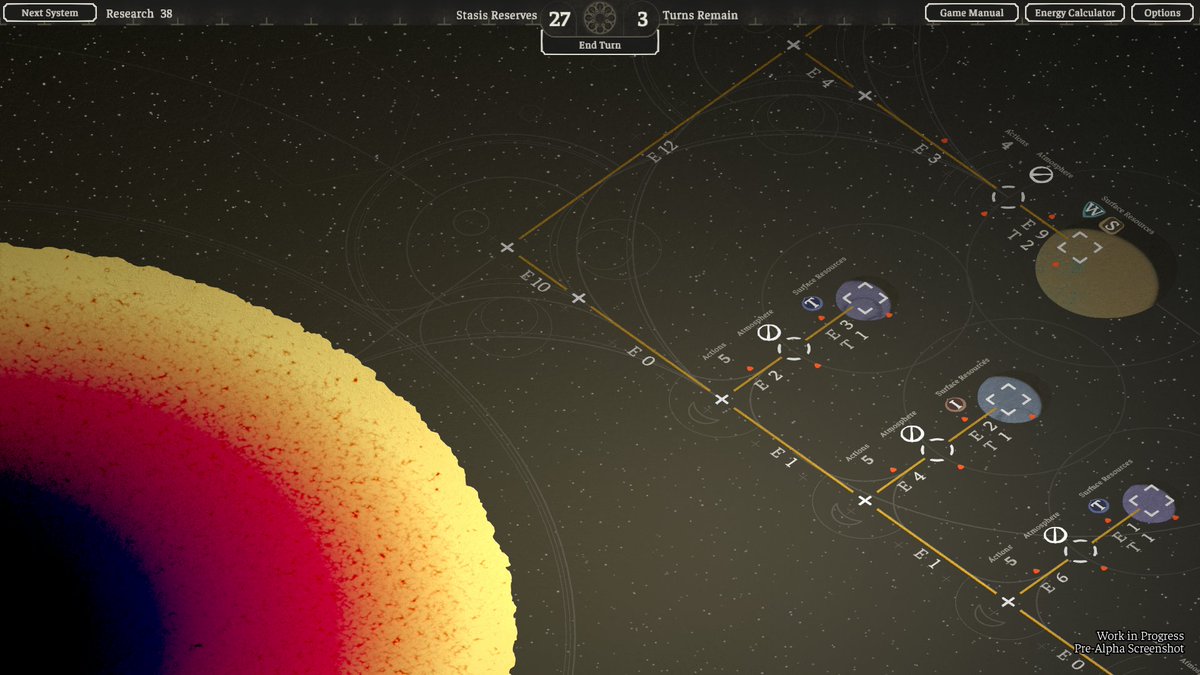Click the circular emblem between the reserve counters

coord(600,16)
